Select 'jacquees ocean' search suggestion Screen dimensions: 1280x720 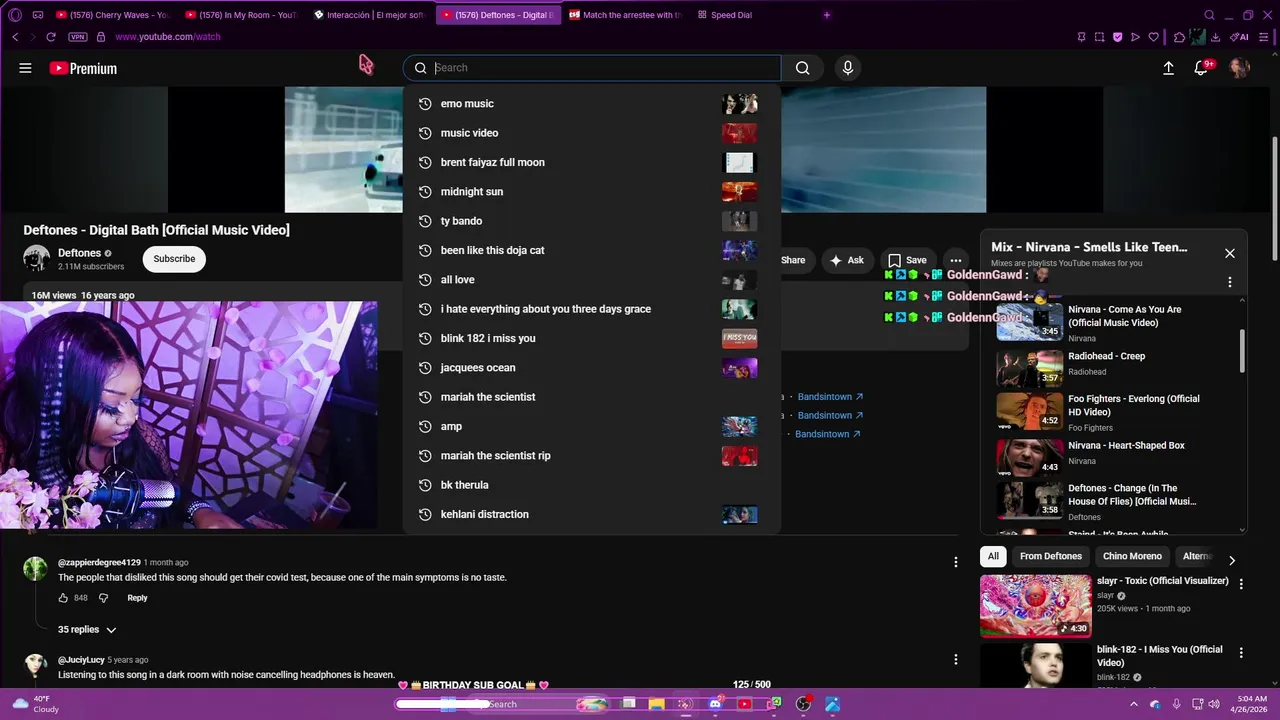click(x=591, y=368)
